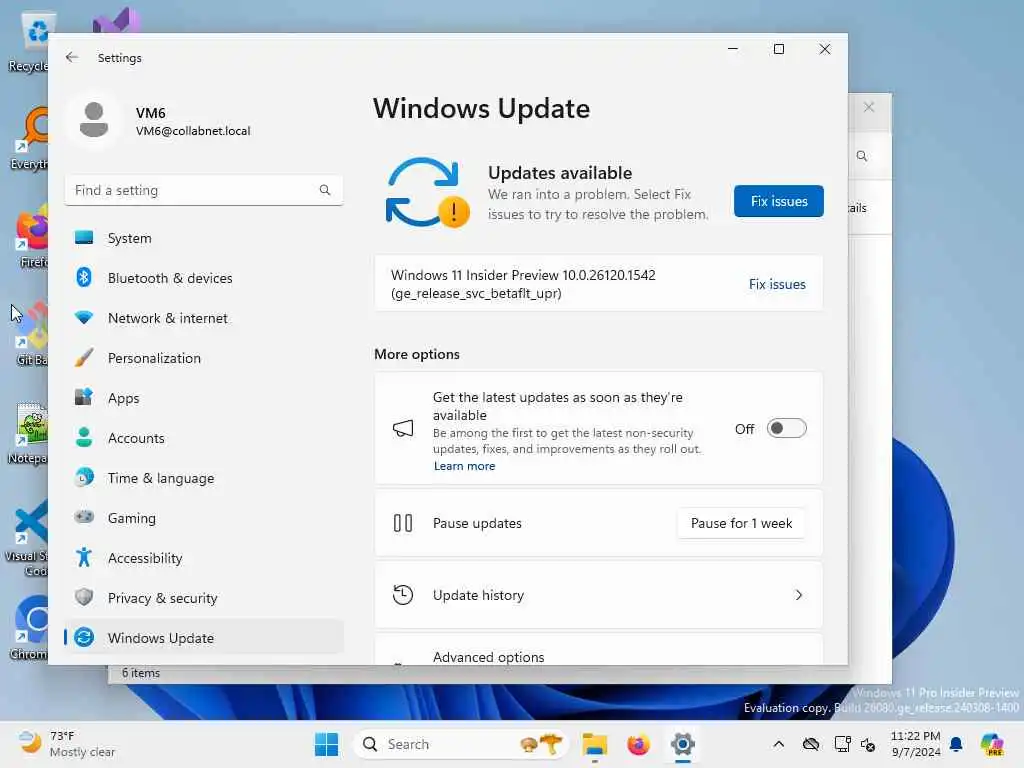1024x768 pixels.
Task: Select Bluetooth & devices category
Action: click(204, 278)
